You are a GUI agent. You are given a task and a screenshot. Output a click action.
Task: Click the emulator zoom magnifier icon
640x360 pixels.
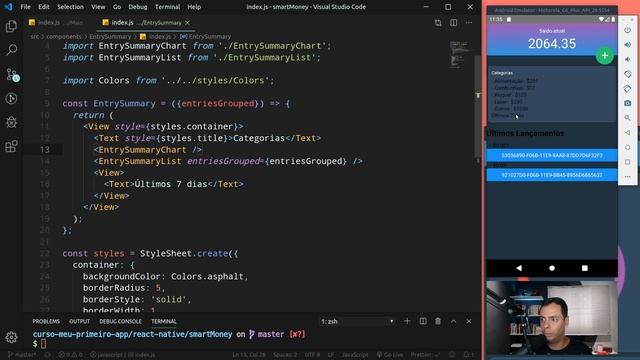[x=628, y=118]
